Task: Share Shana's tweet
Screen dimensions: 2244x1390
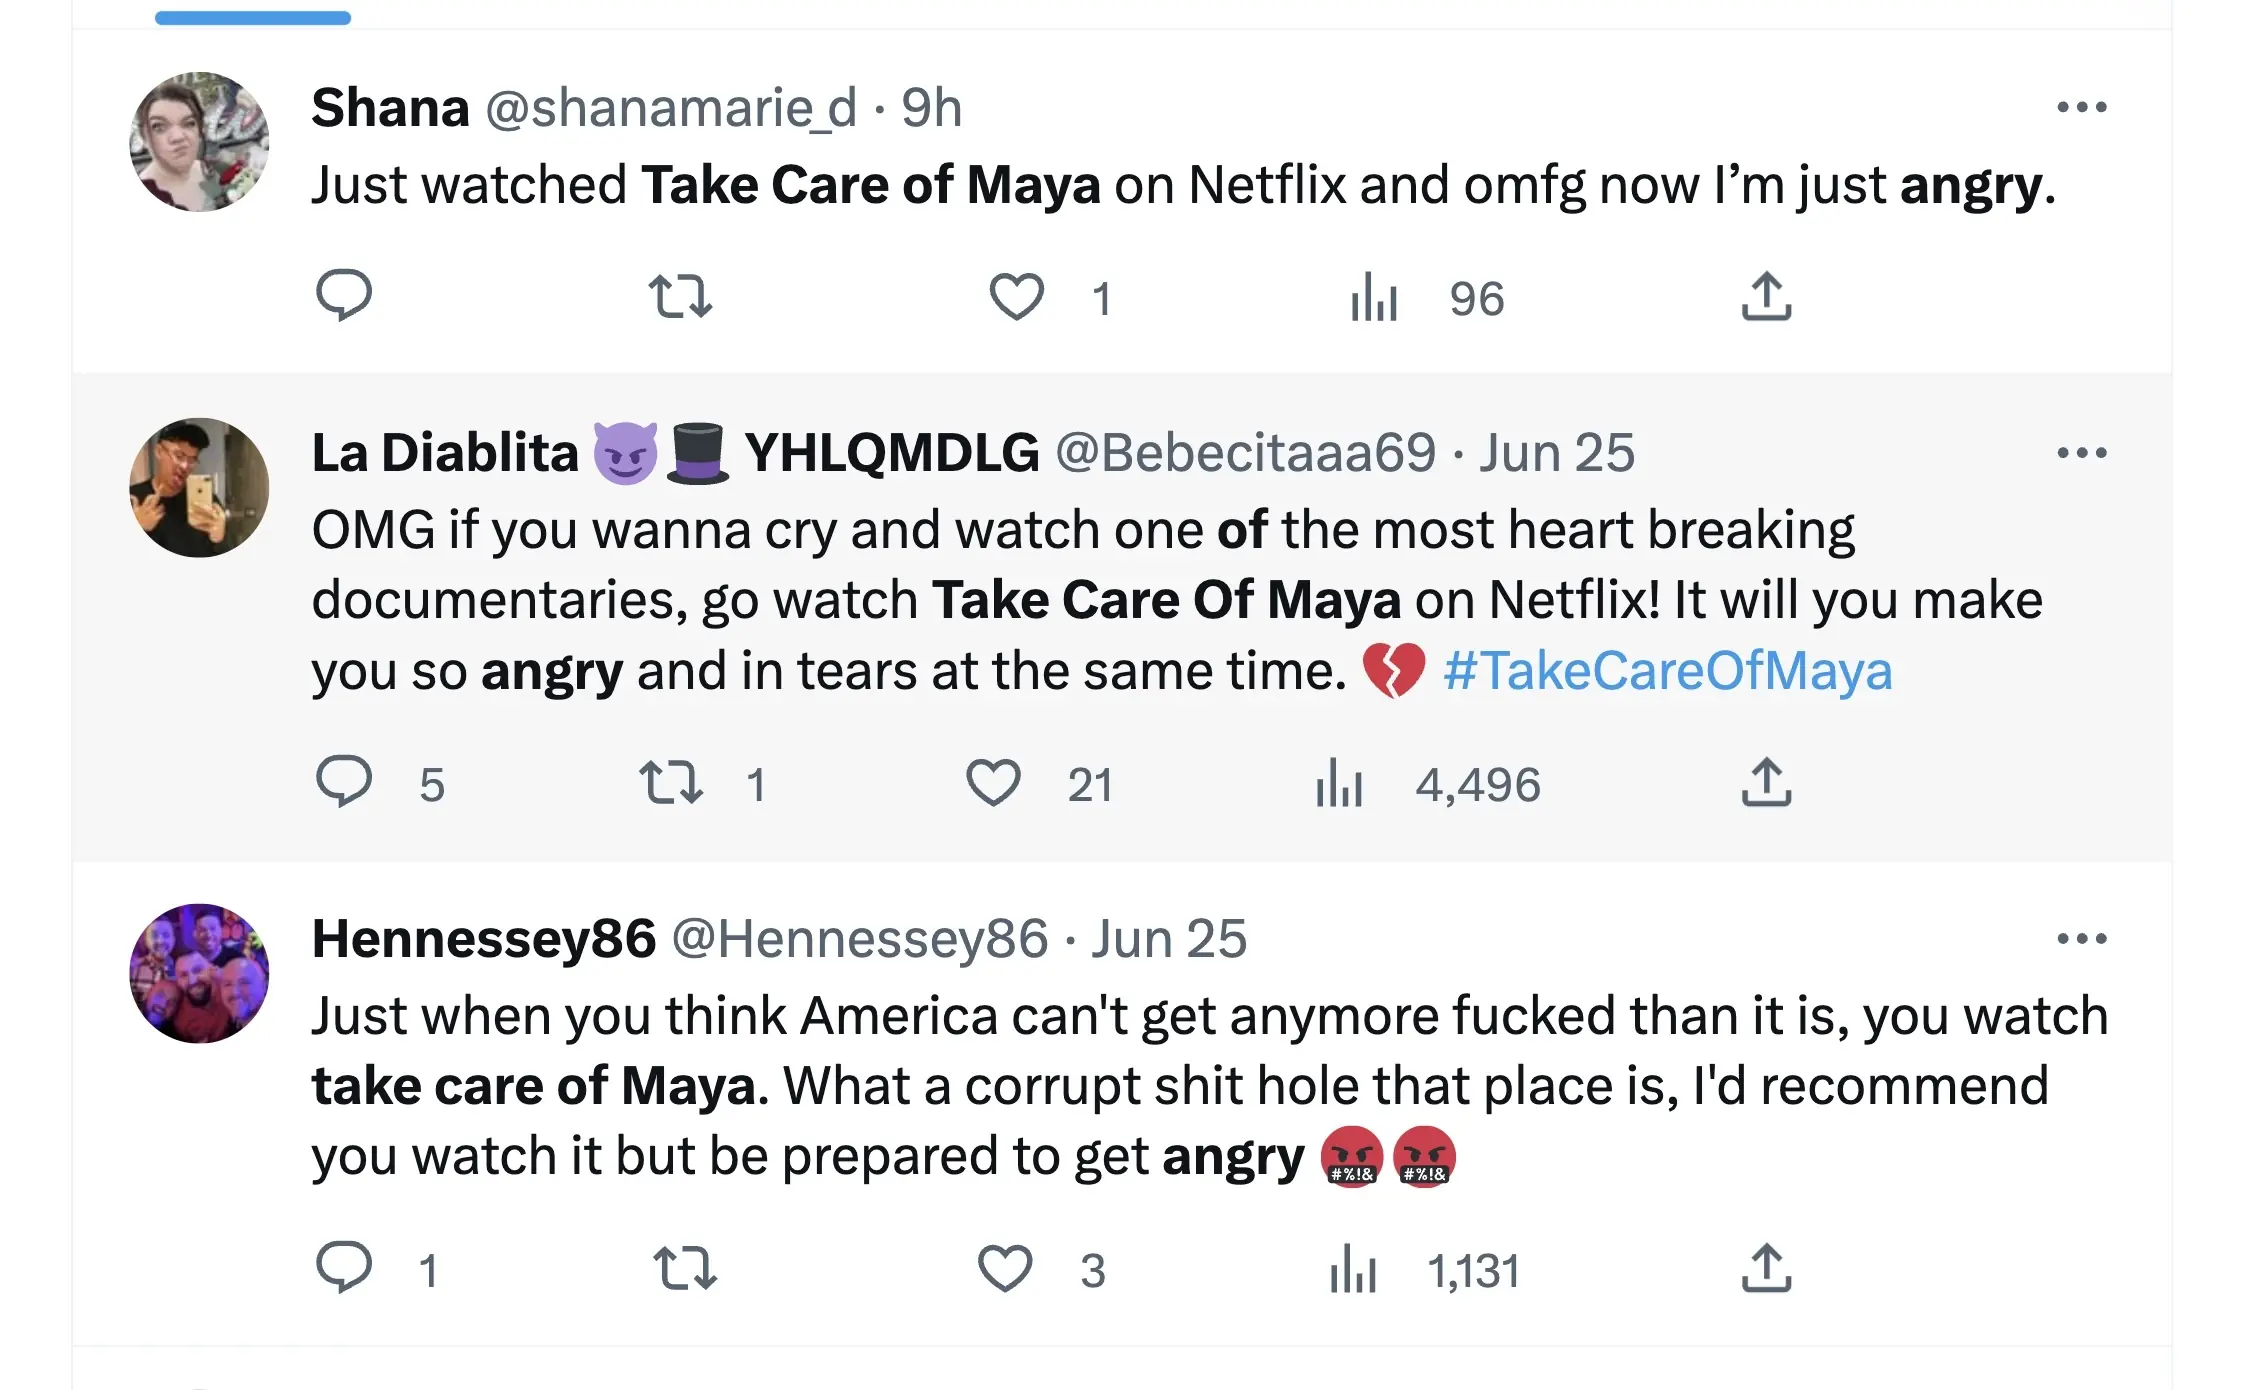Action: (x=1766, y=297)
